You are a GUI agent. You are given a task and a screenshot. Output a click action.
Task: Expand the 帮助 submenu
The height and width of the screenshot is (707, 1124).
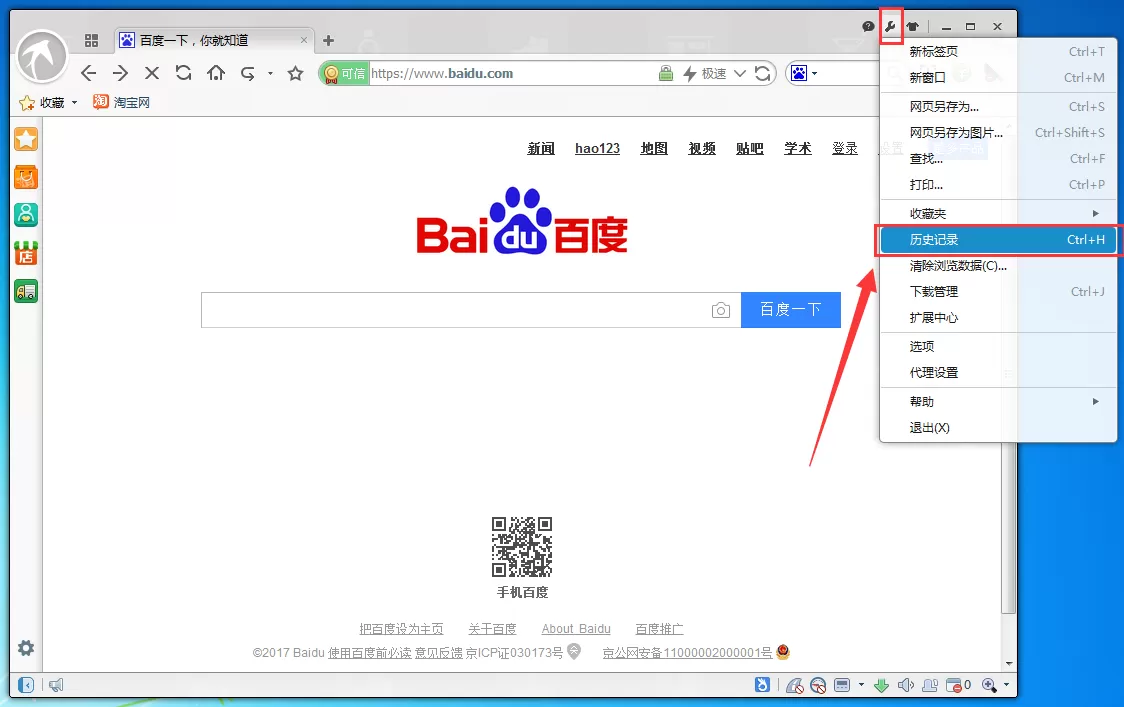click(x=999, y=402)
